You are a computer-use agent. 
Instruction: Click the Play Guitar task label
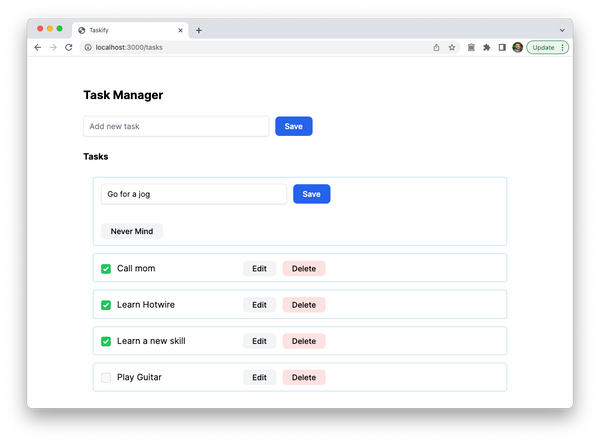click(139, 377)
